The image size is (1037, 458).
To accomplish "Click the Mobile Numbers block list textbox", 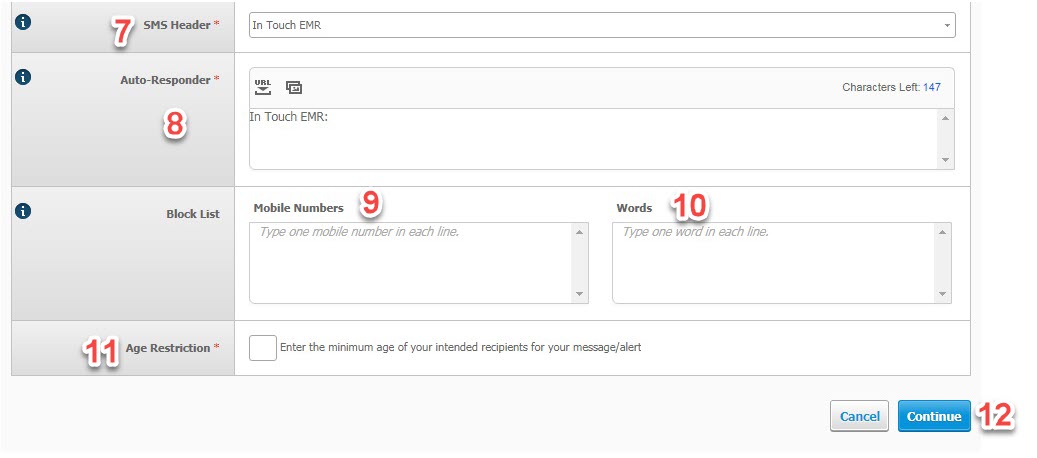I will [411, 263].
